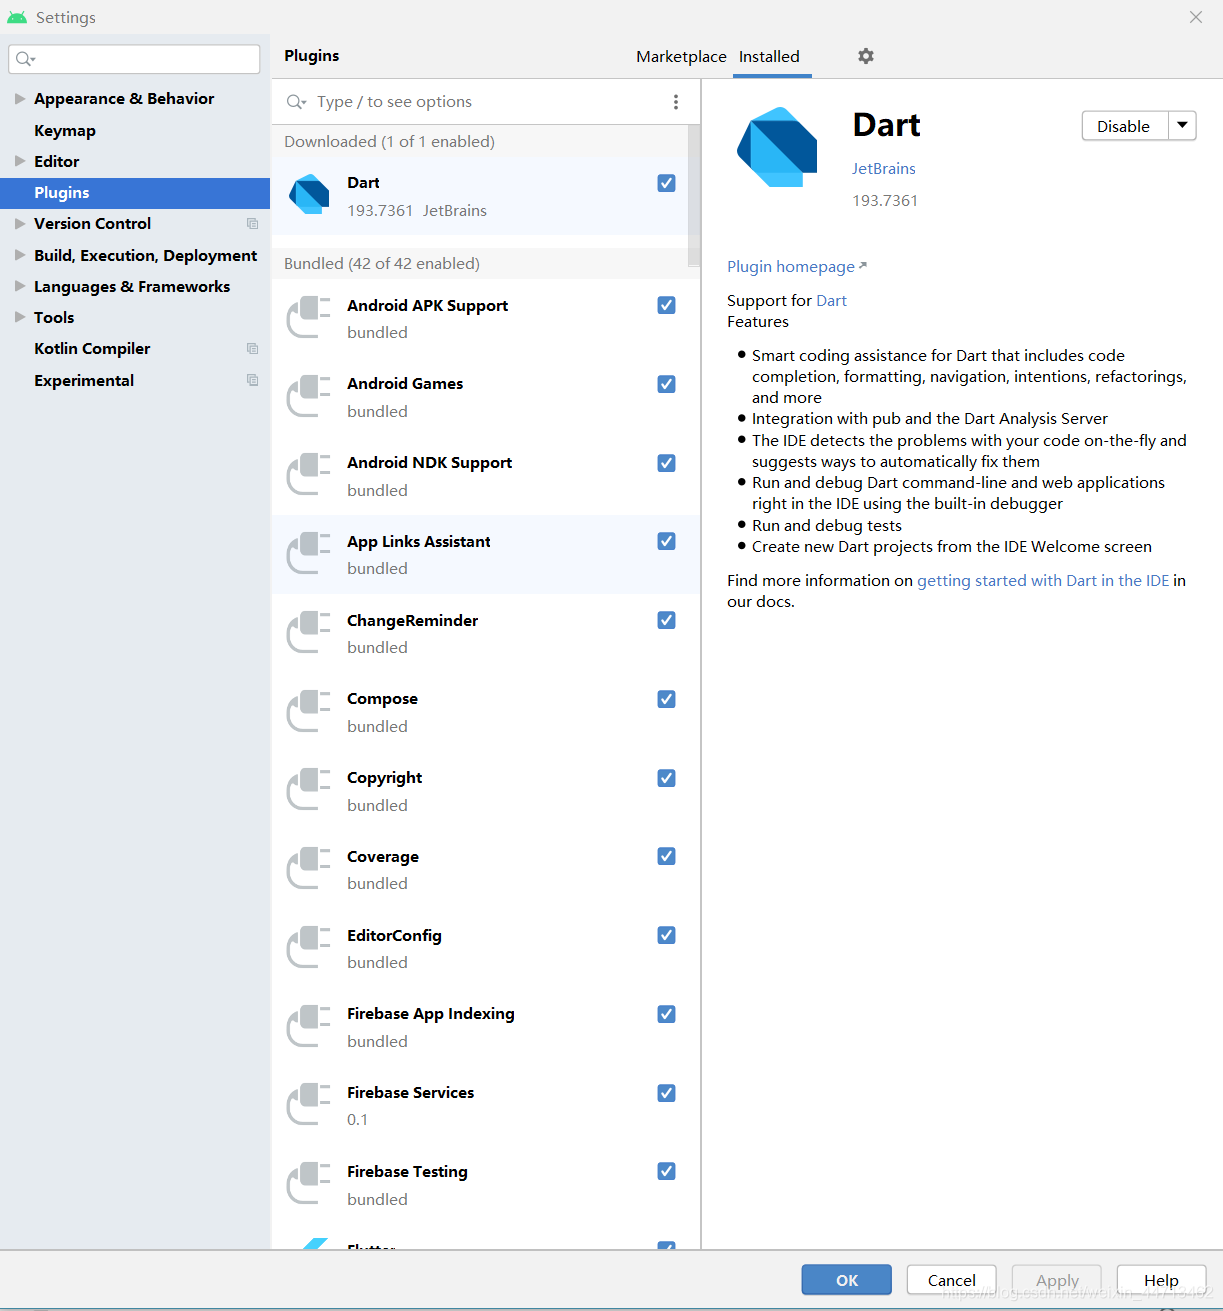Click the Android logo in the title bar

click(17, 18)
